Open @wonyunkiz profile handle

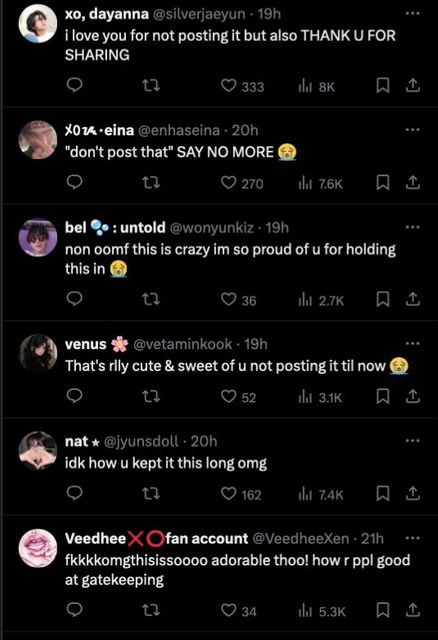[x=211, y=227]
